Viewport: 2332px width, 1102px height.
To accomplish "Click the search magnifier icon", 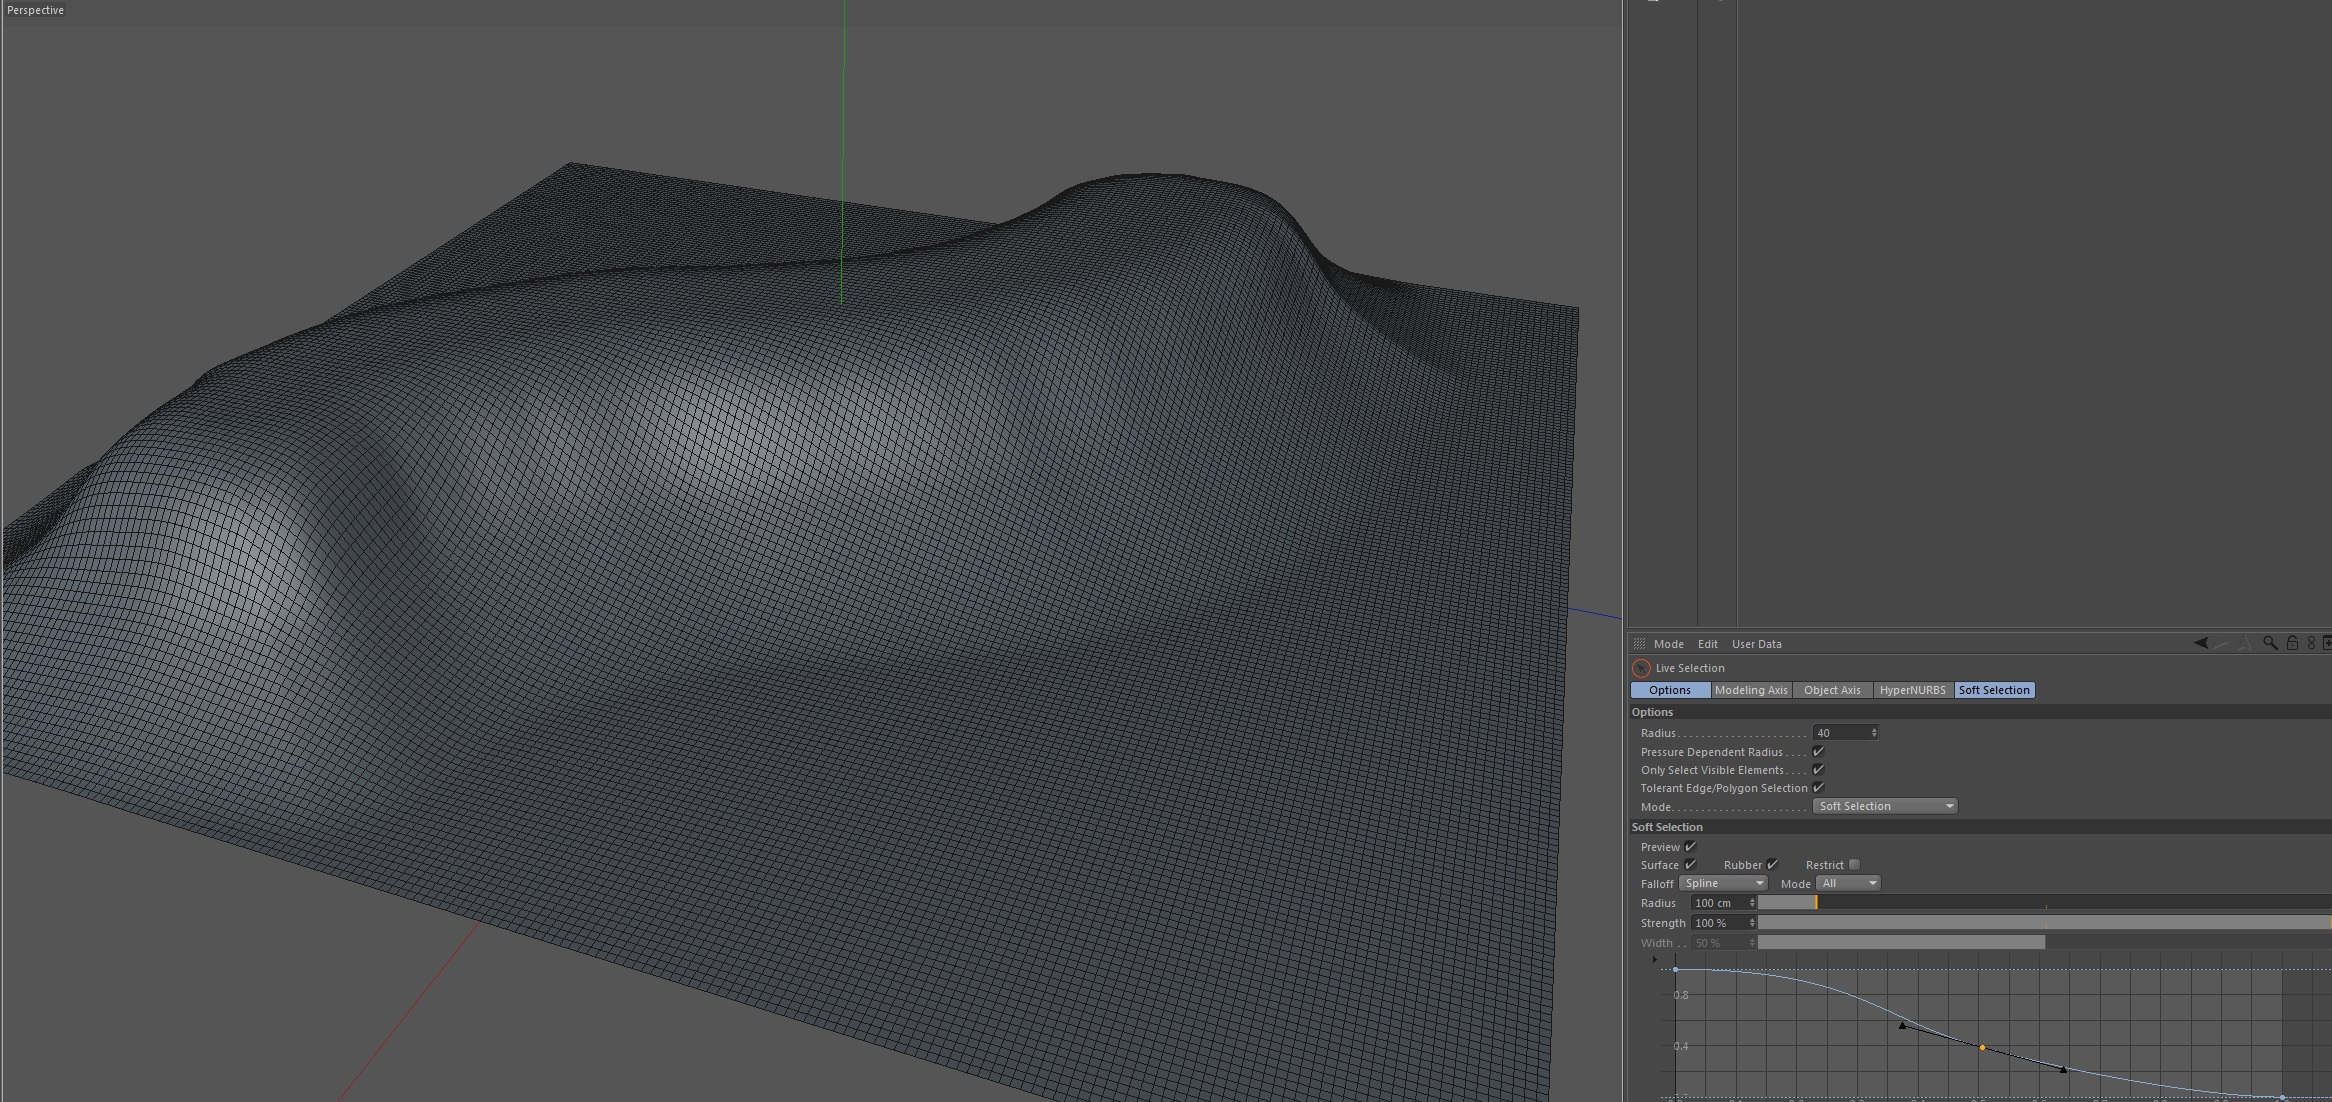I will point(2270,643).
